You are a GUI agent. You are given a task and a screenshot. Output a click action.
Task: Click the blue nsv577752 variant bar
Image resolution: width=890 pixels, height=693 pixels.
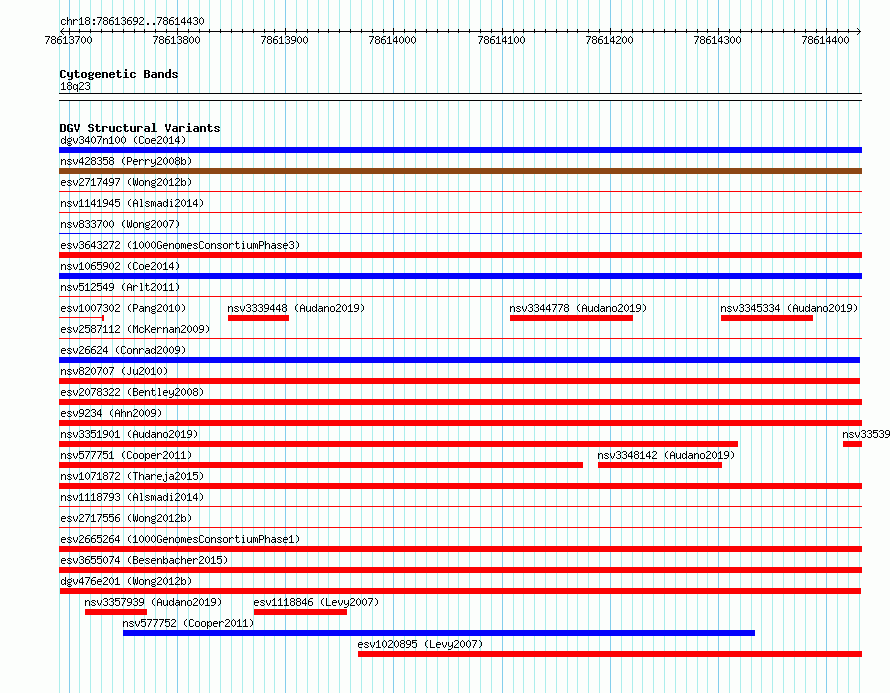439,633
